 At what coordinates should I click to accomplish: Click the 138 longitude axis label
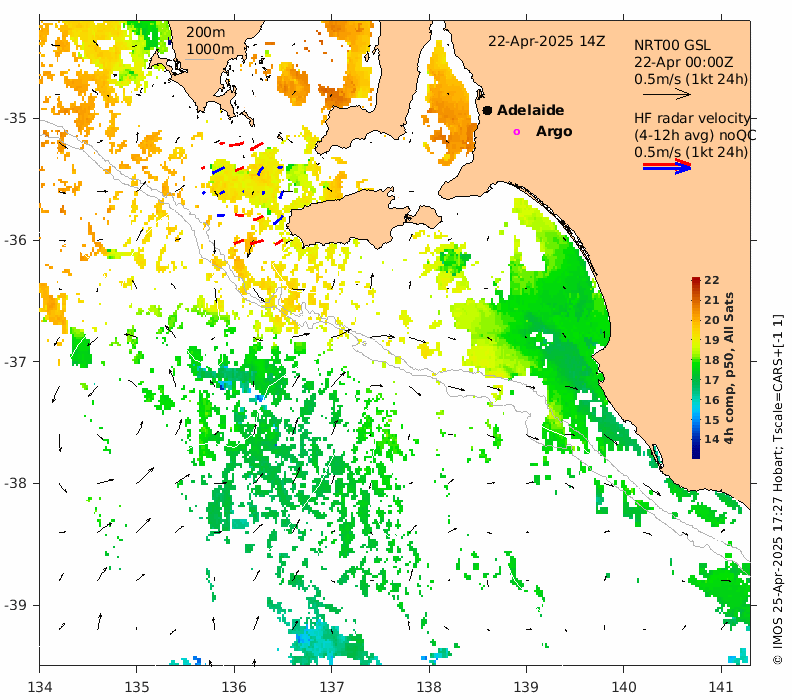(429, 687)
